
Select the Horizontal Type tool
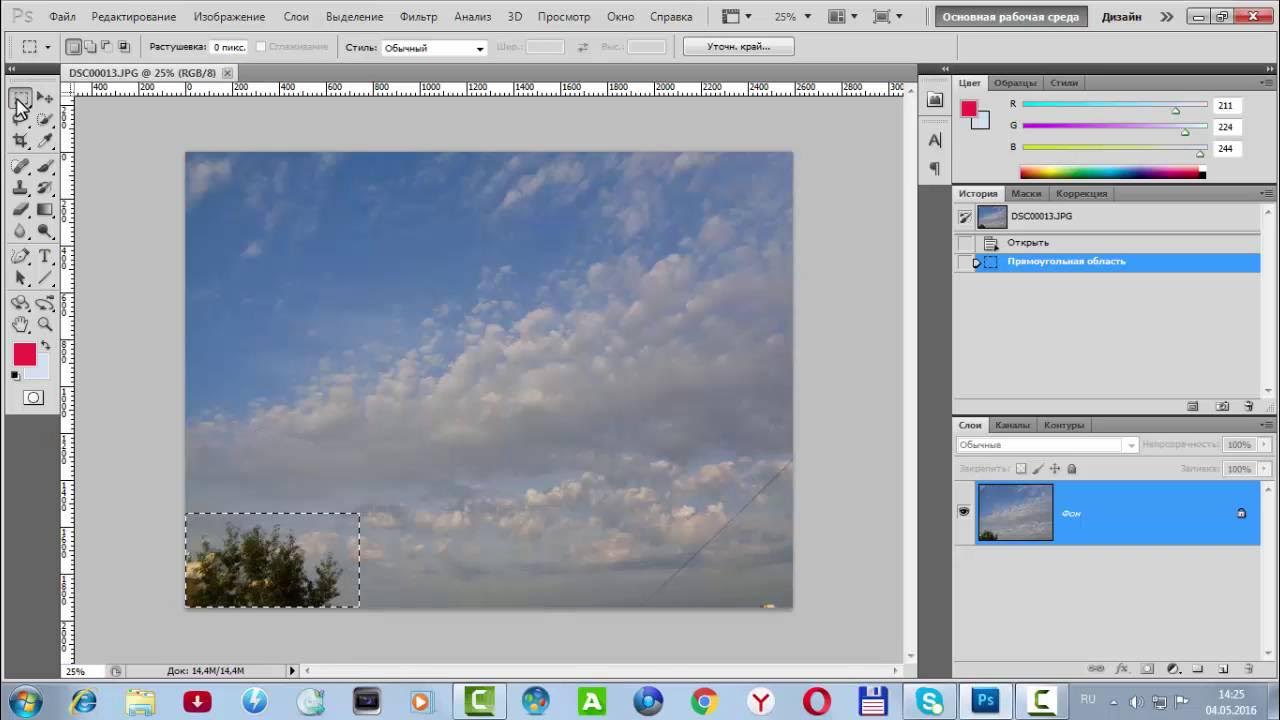pyautogui.click(x=45, y=256)
